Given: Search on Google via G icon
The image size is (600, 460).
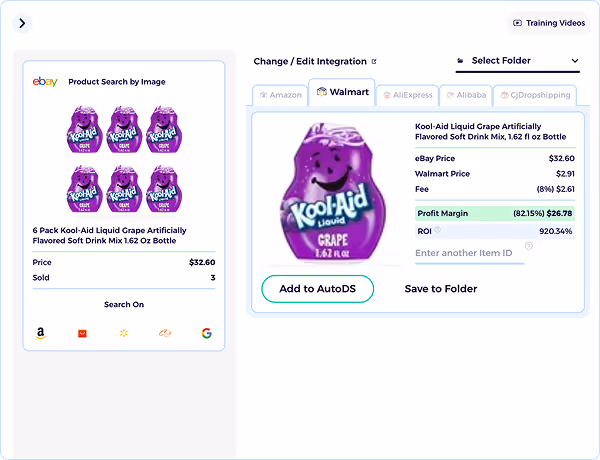Looking at the screenshot, I should pos(207,333).
